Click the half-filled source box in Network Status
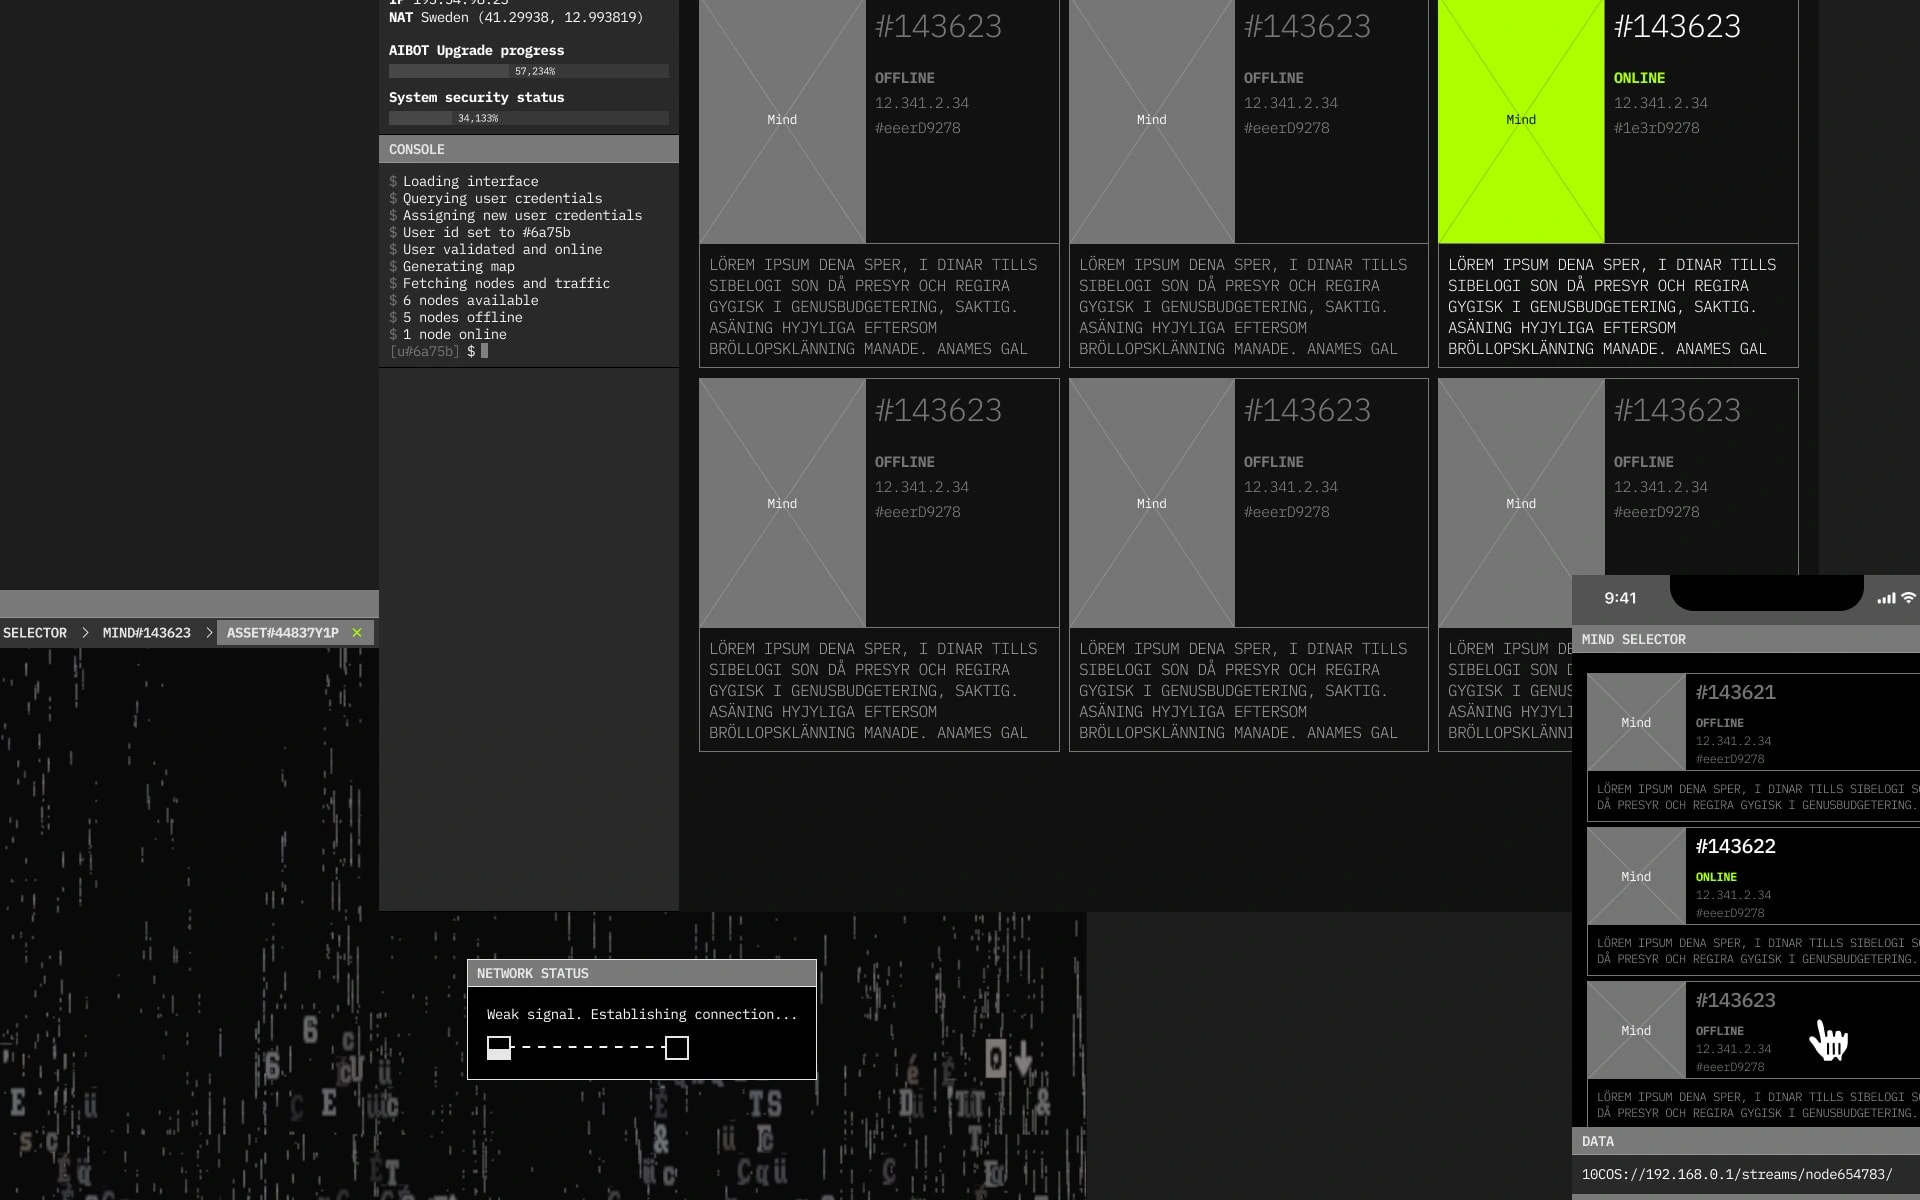Screen dimensions: 1920x1200 click(x=499, y=1048)
